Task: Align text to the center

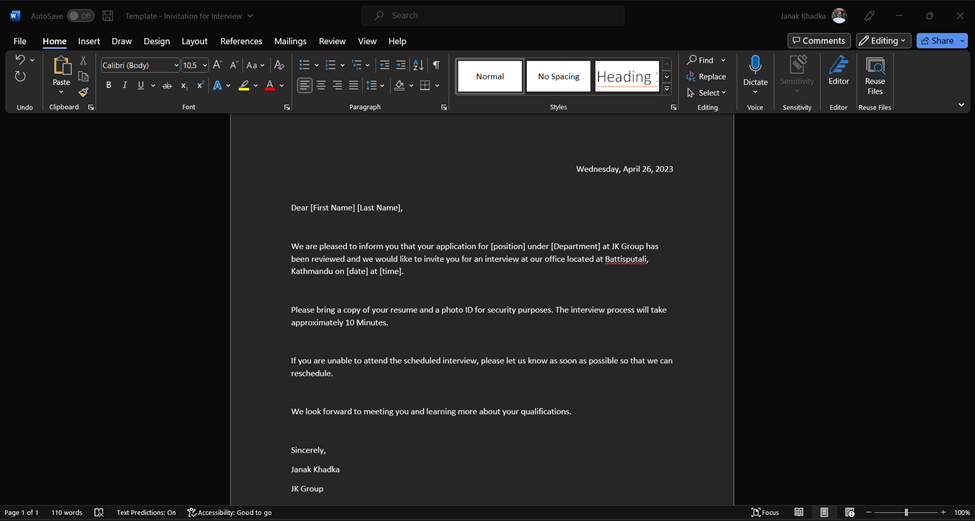Action: 321,85
